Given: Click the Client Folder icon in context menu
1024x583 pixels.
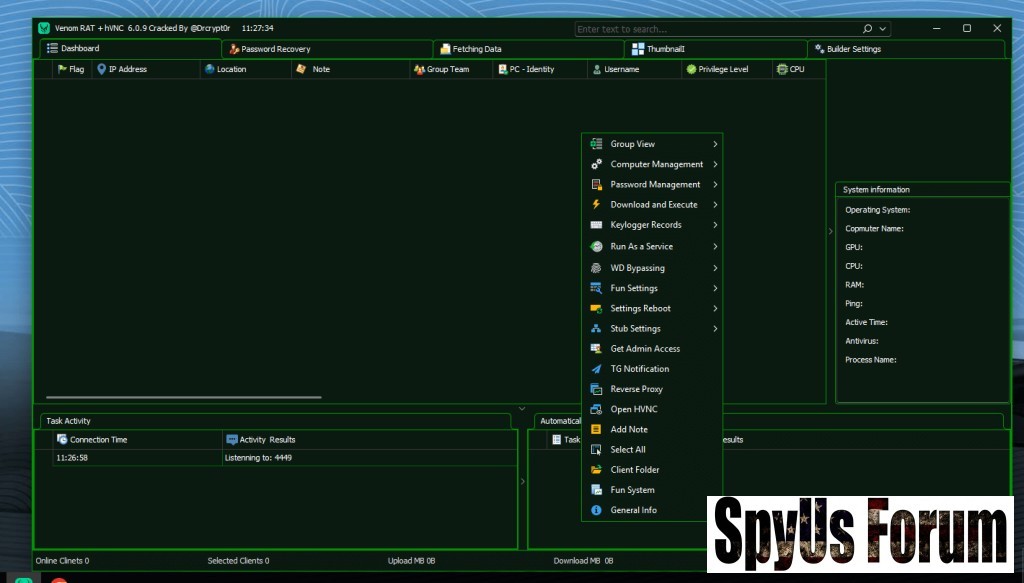Looking at the screenshot, I should click(596, 470).
